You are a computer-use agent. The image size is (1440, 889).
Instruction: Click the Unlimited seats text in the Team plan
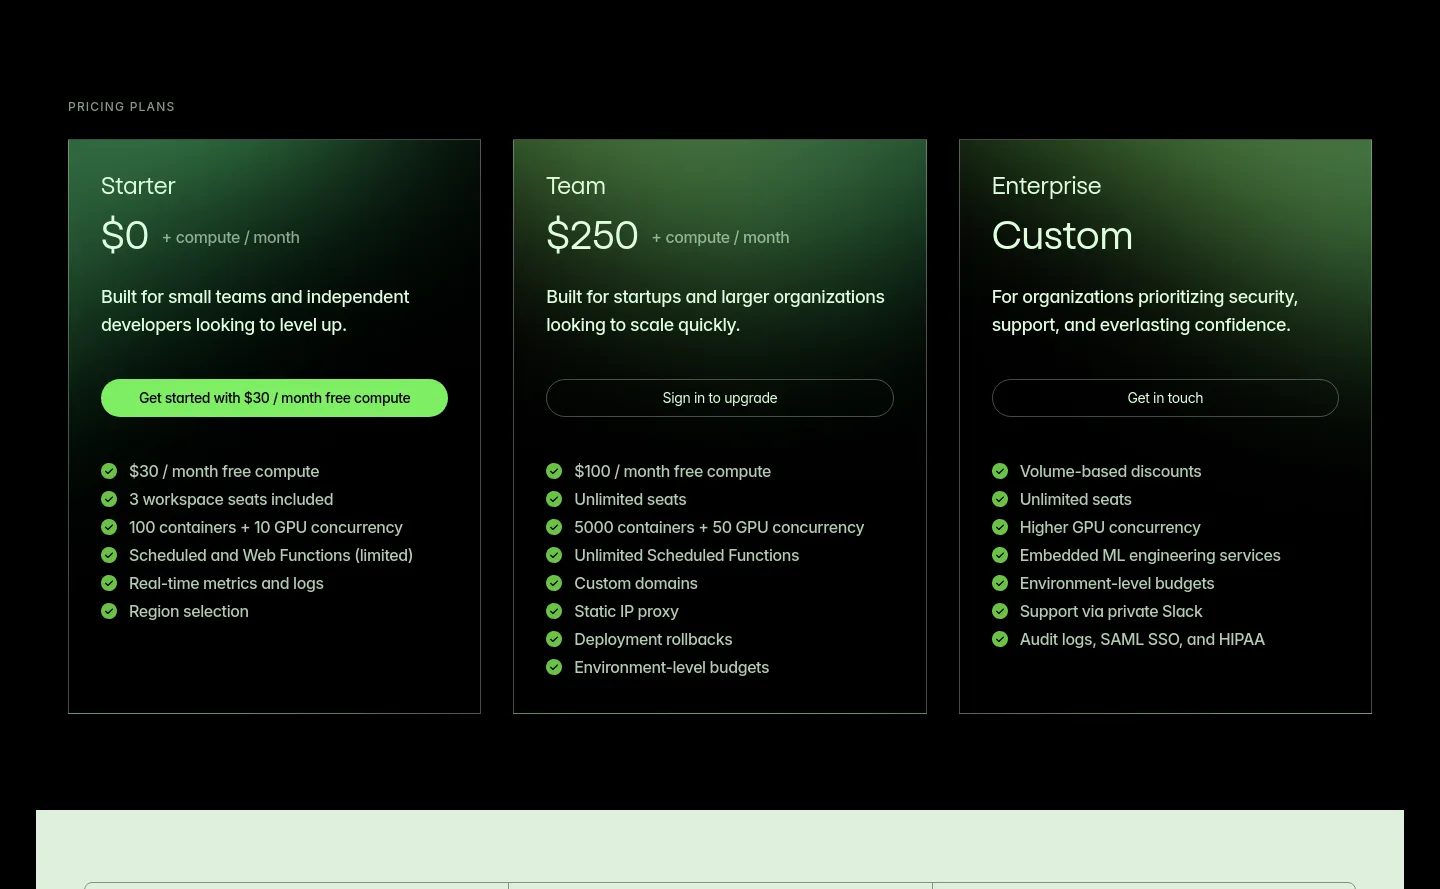click(x=630, y=499)
